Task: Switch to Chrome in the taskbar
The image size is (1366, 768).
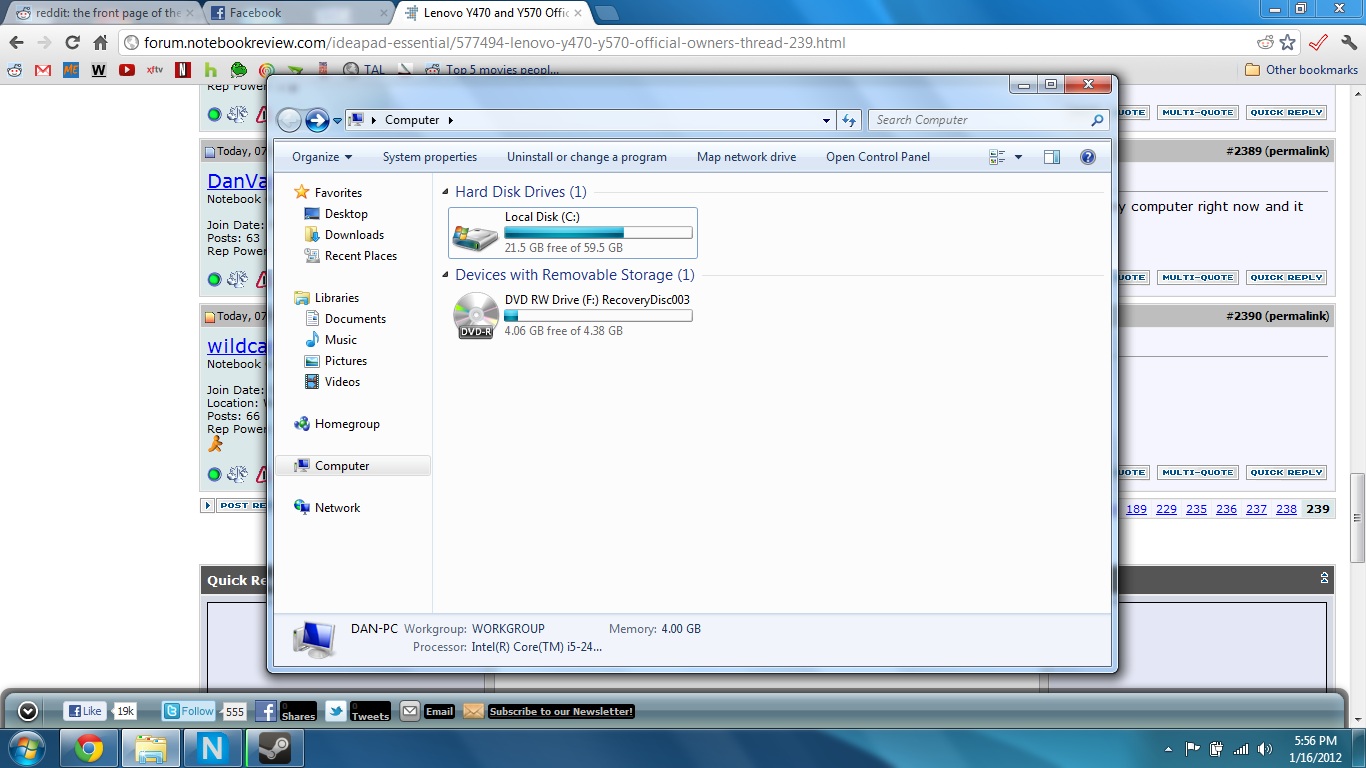Action: tap(89, 748)
